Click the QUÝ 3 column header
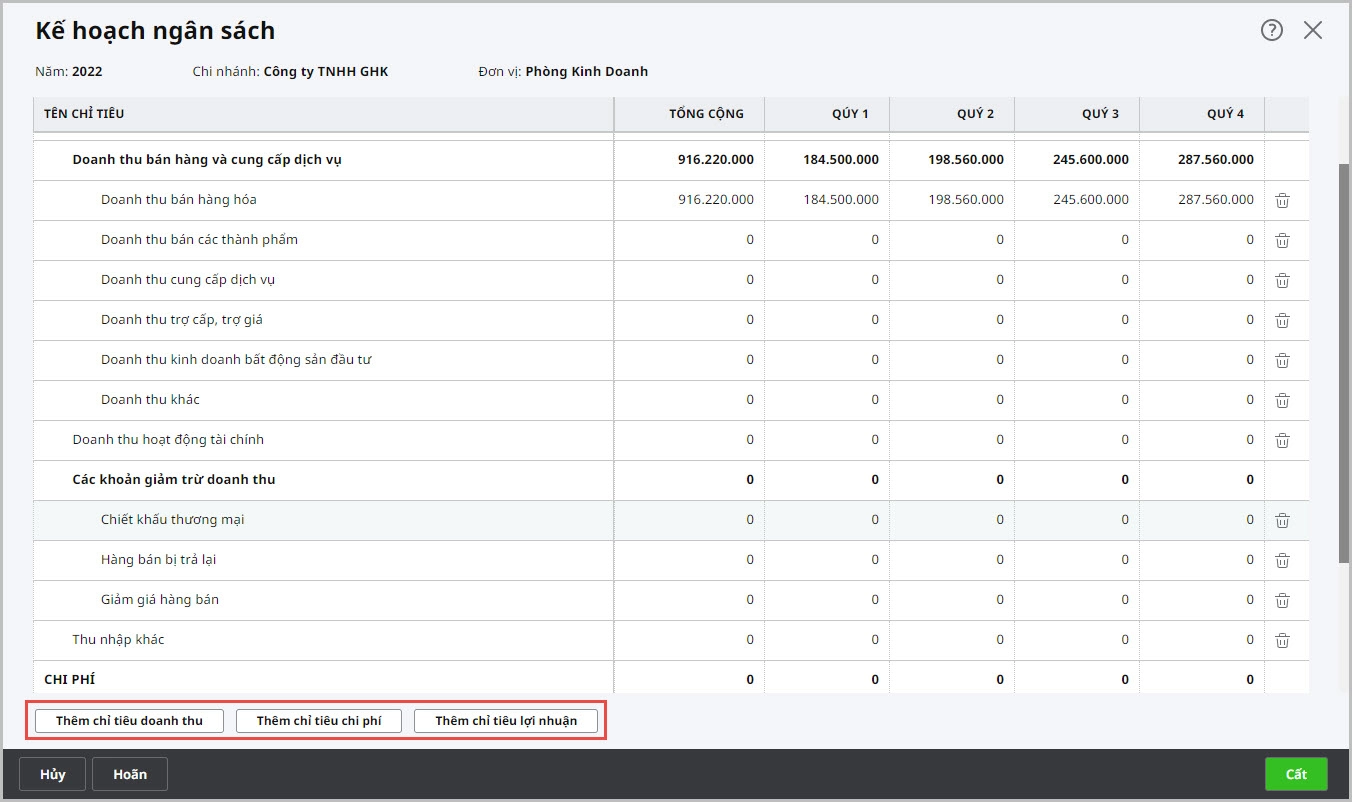This screenshot has height=802, width=1352. pyautogui.click(x=1077, y=114)
